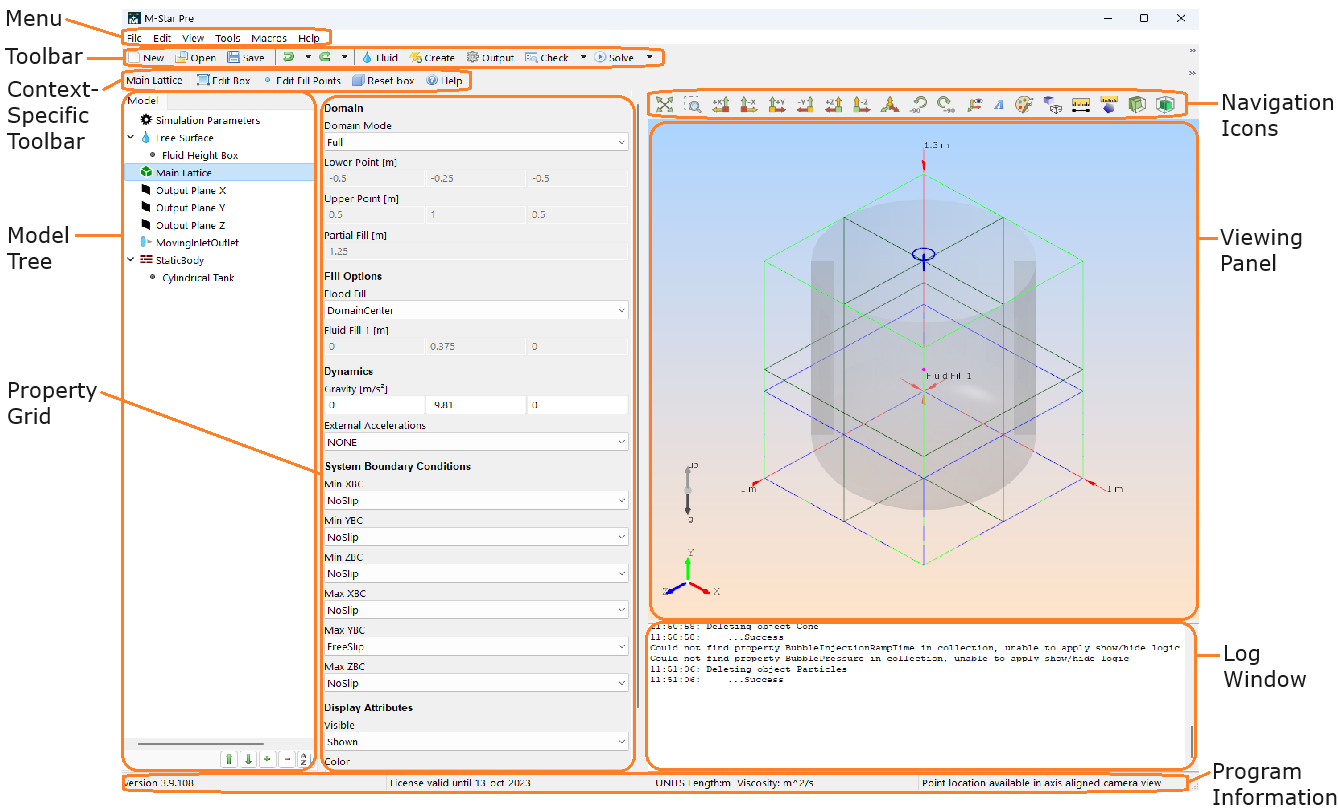
Task: Set camera to +Z axis view
Action: tap(833, 104)
